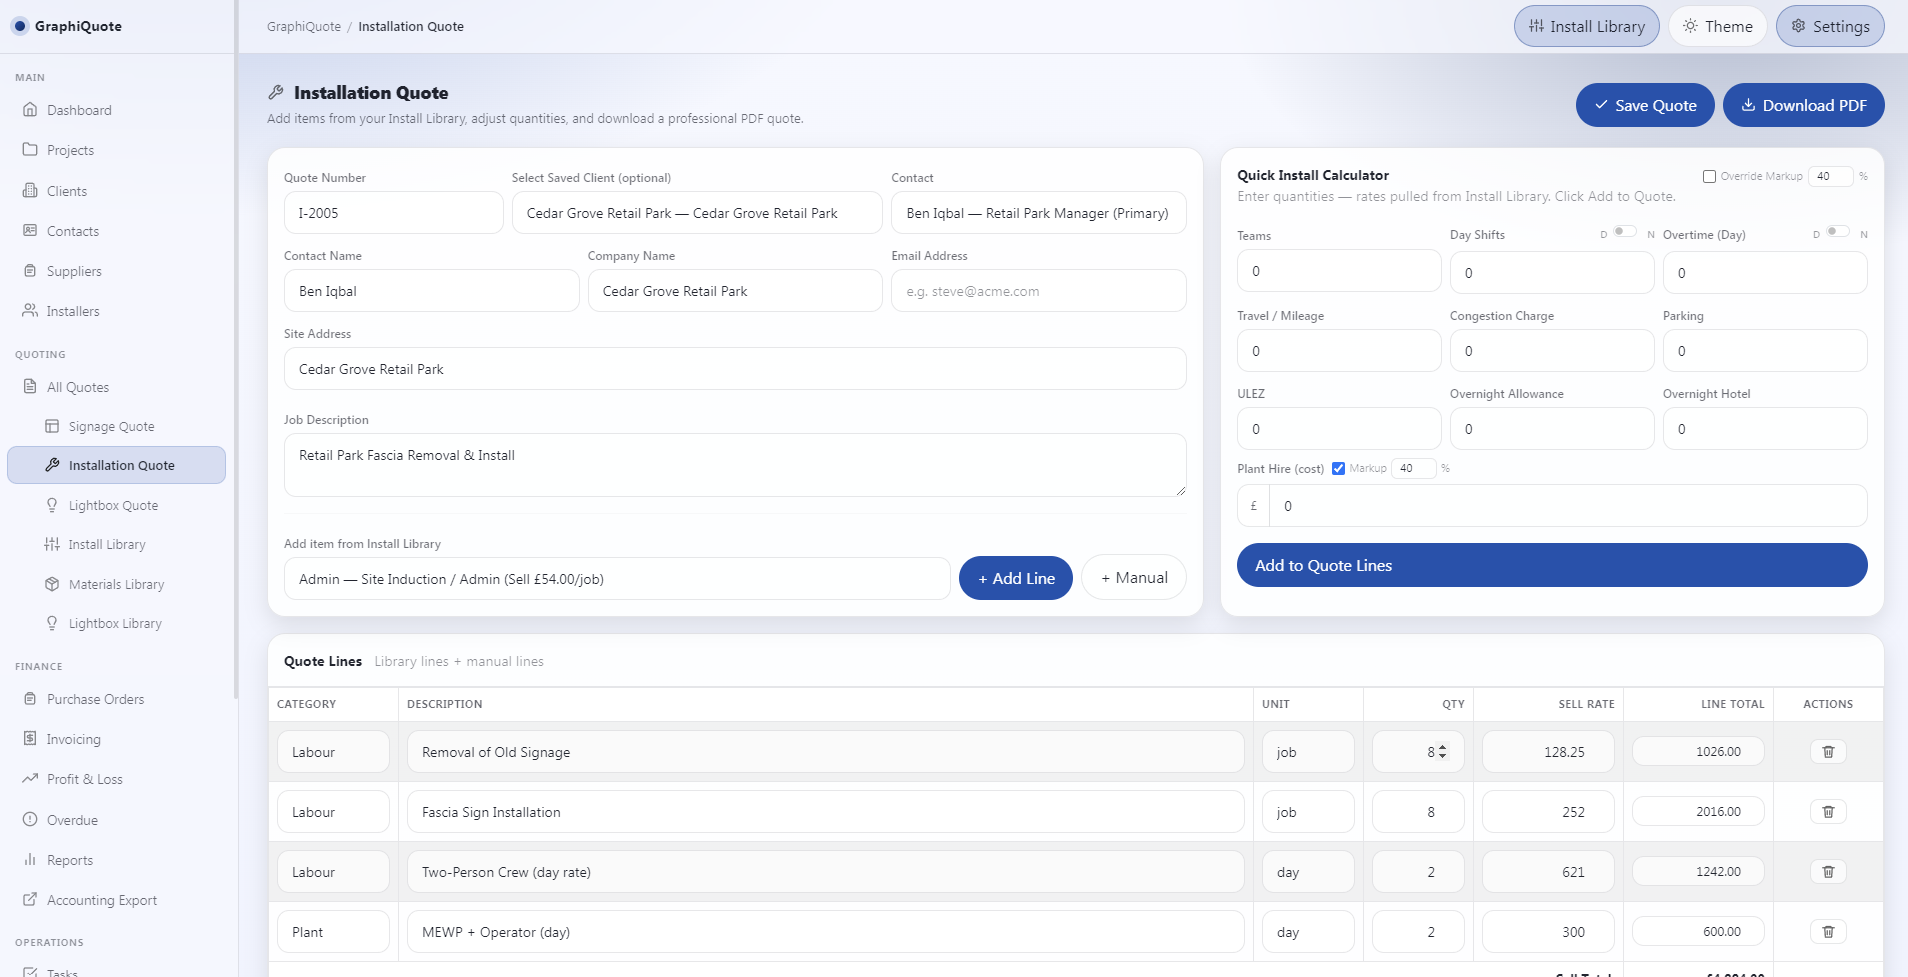Screen dimensions: 1908x977
Task: Open the Contact dropdown
Action: click(1038, 213)
